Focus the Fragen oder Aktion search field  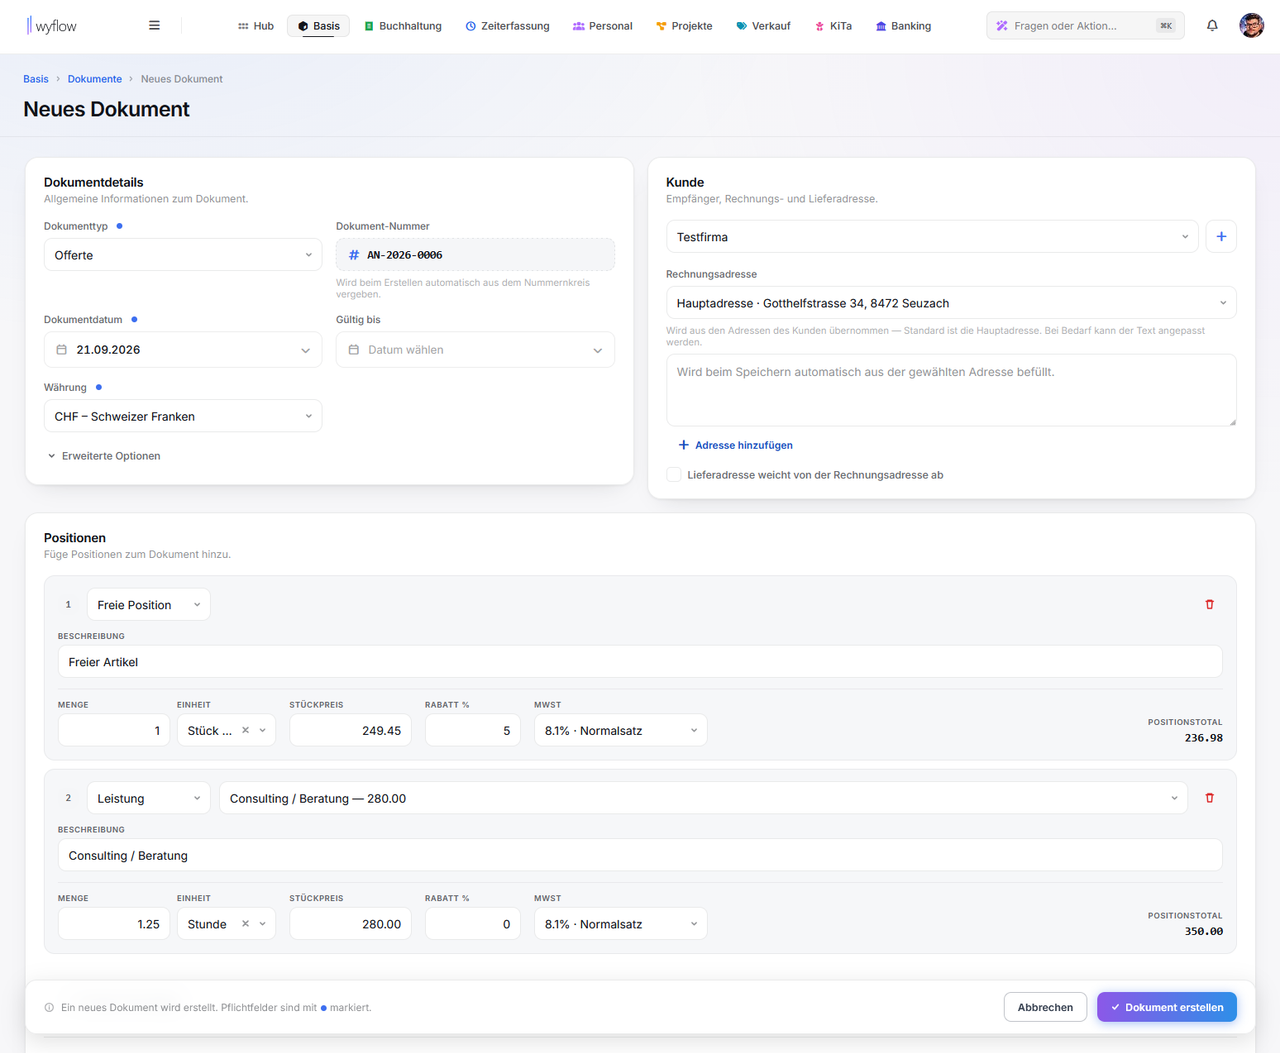[x=1085, y=26]
